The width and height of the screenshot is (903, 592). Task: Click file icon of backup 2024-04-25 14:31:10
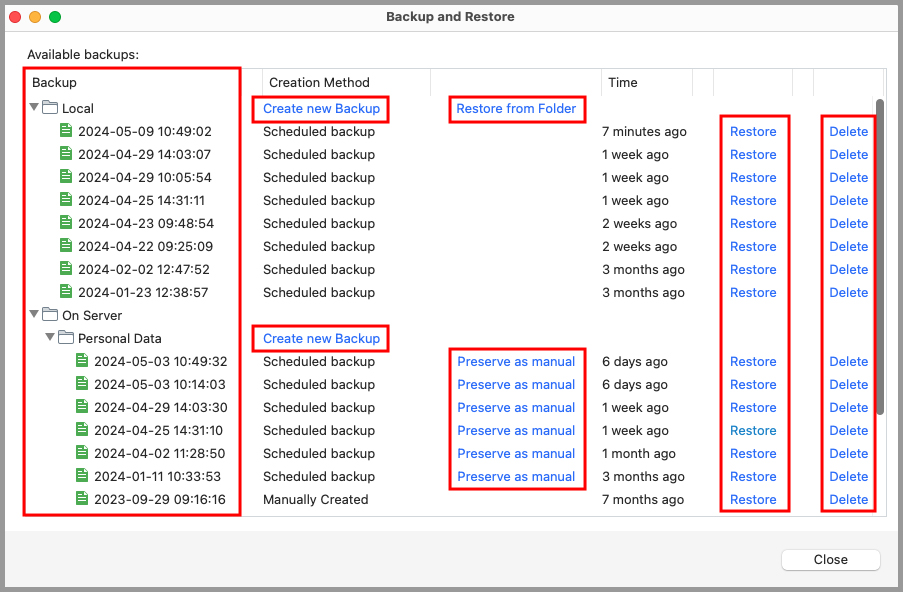pos(82,430)
